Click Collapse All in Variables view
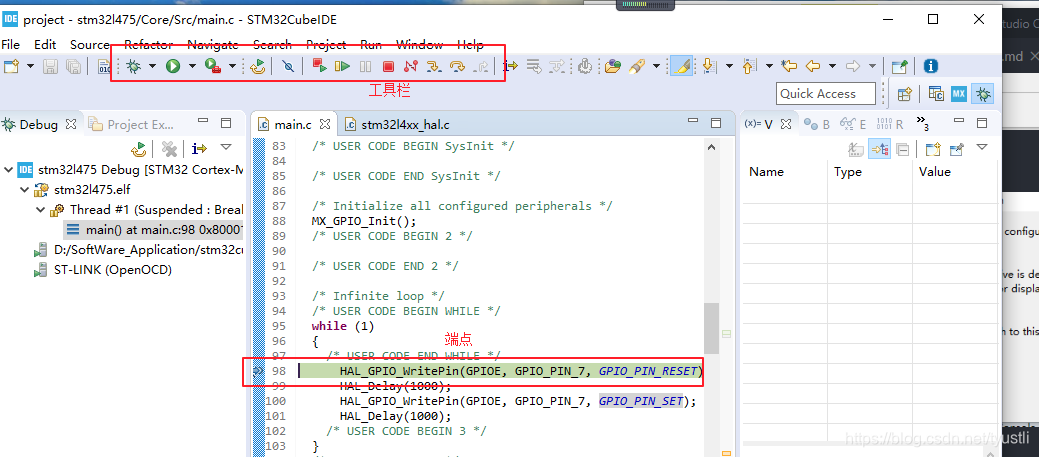1039x457 pixels. click(902, 150)
